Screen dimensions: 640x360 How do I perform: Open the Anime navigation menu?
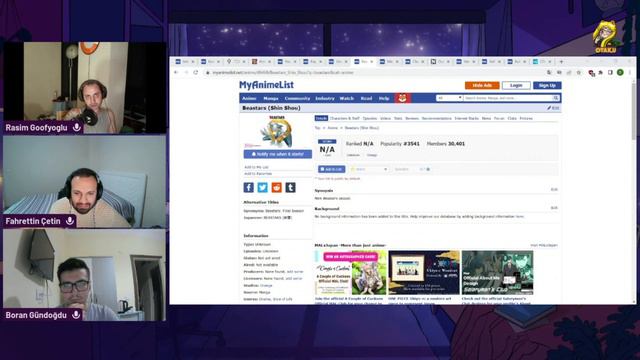click(249, 98)
